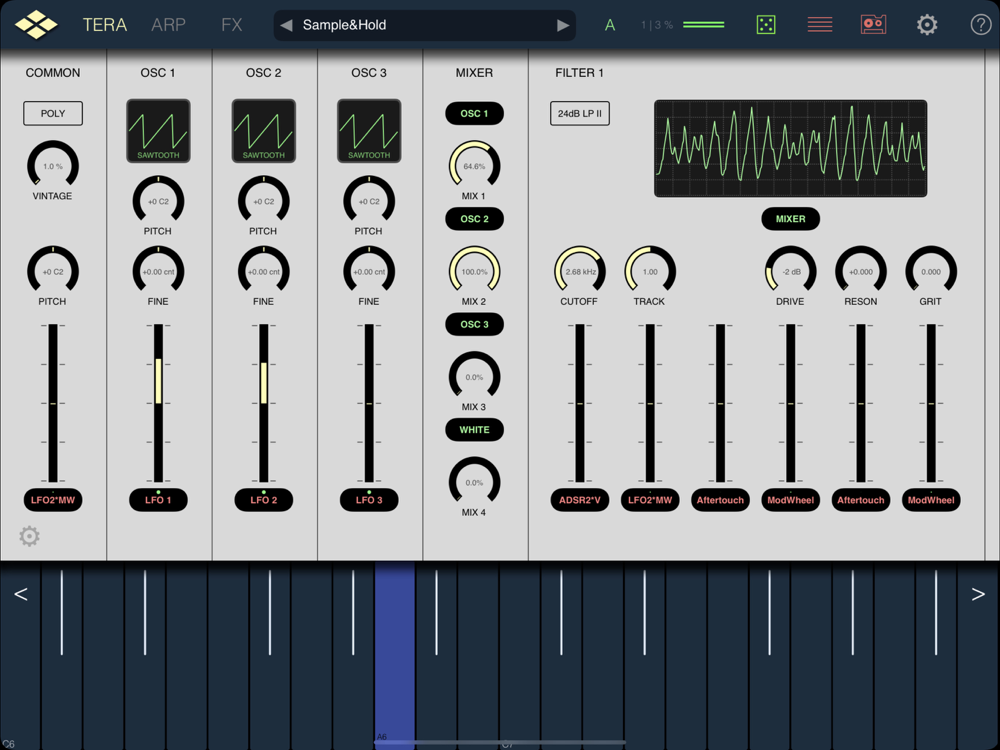Open the red horizontal lines preset list icon
The height and width of the screenshot is (750, 1000).
(820, 25)
